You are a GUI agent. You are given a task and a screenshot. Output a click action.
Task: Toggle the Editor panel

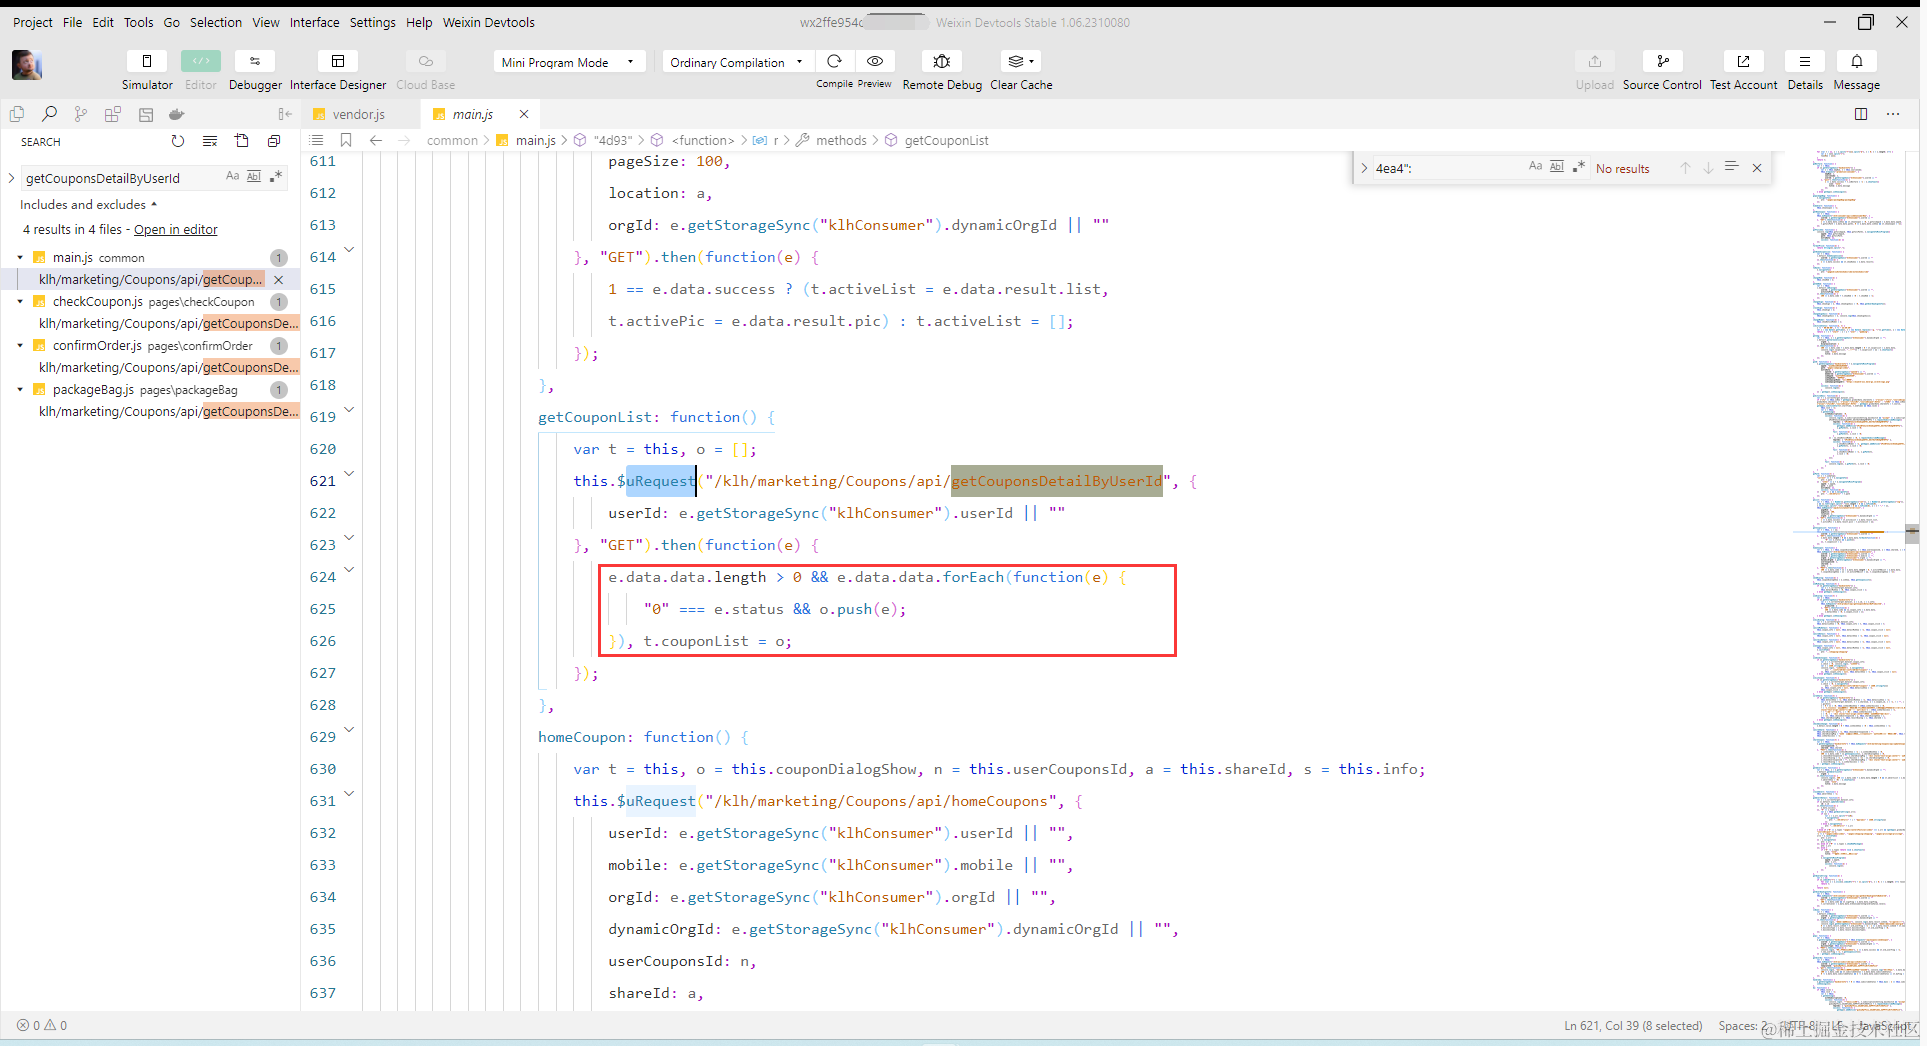[200, 70]
